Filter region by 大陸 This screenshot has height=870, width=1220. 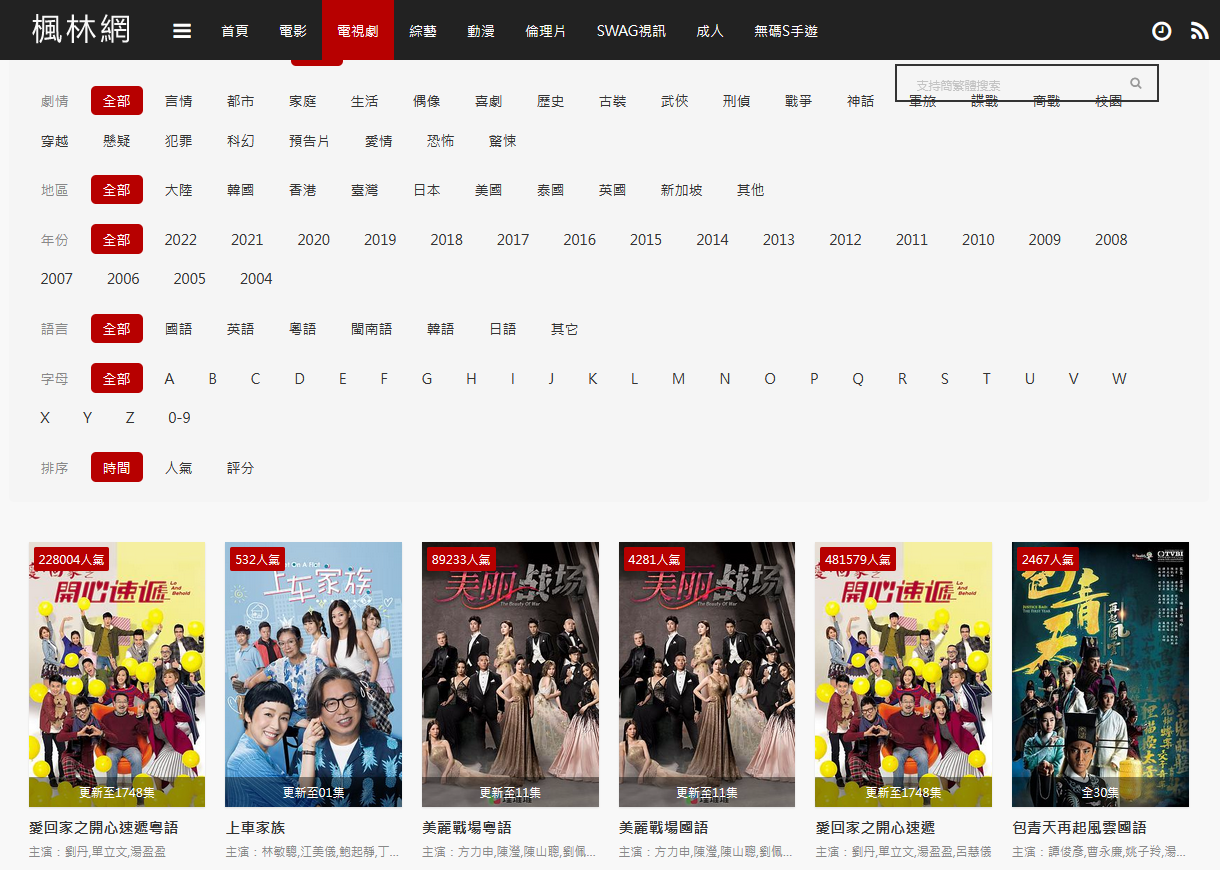click(179, 190)
